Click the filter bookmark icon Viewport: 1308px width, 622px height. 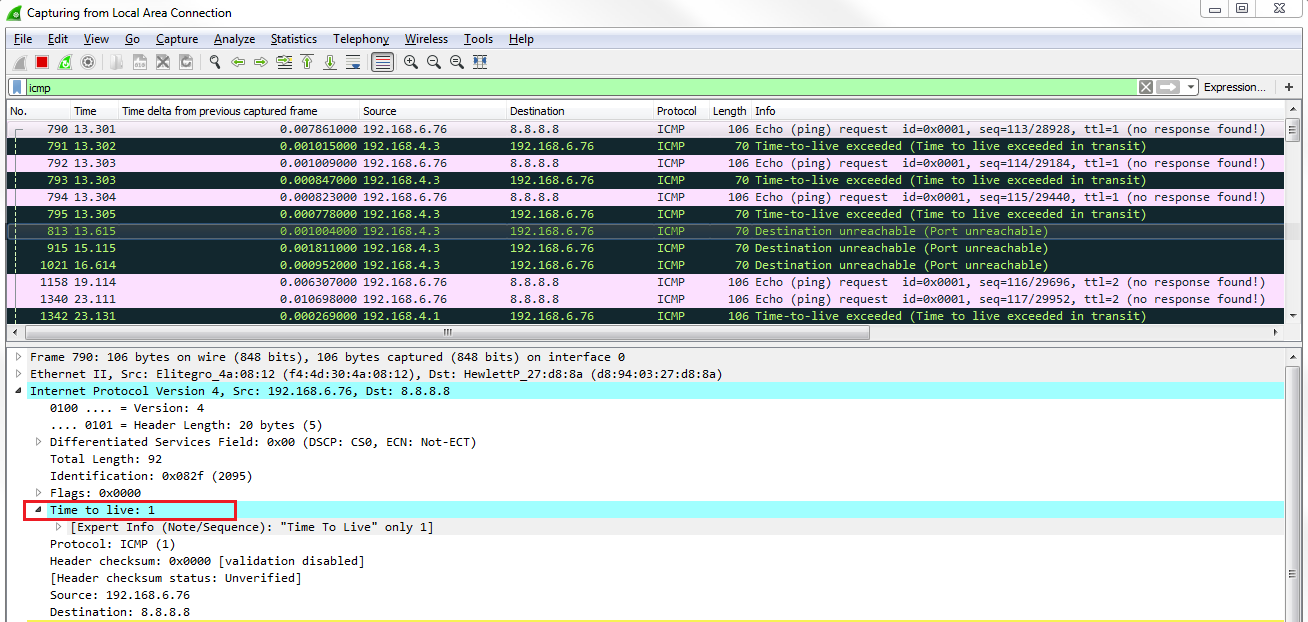[17, 88]
